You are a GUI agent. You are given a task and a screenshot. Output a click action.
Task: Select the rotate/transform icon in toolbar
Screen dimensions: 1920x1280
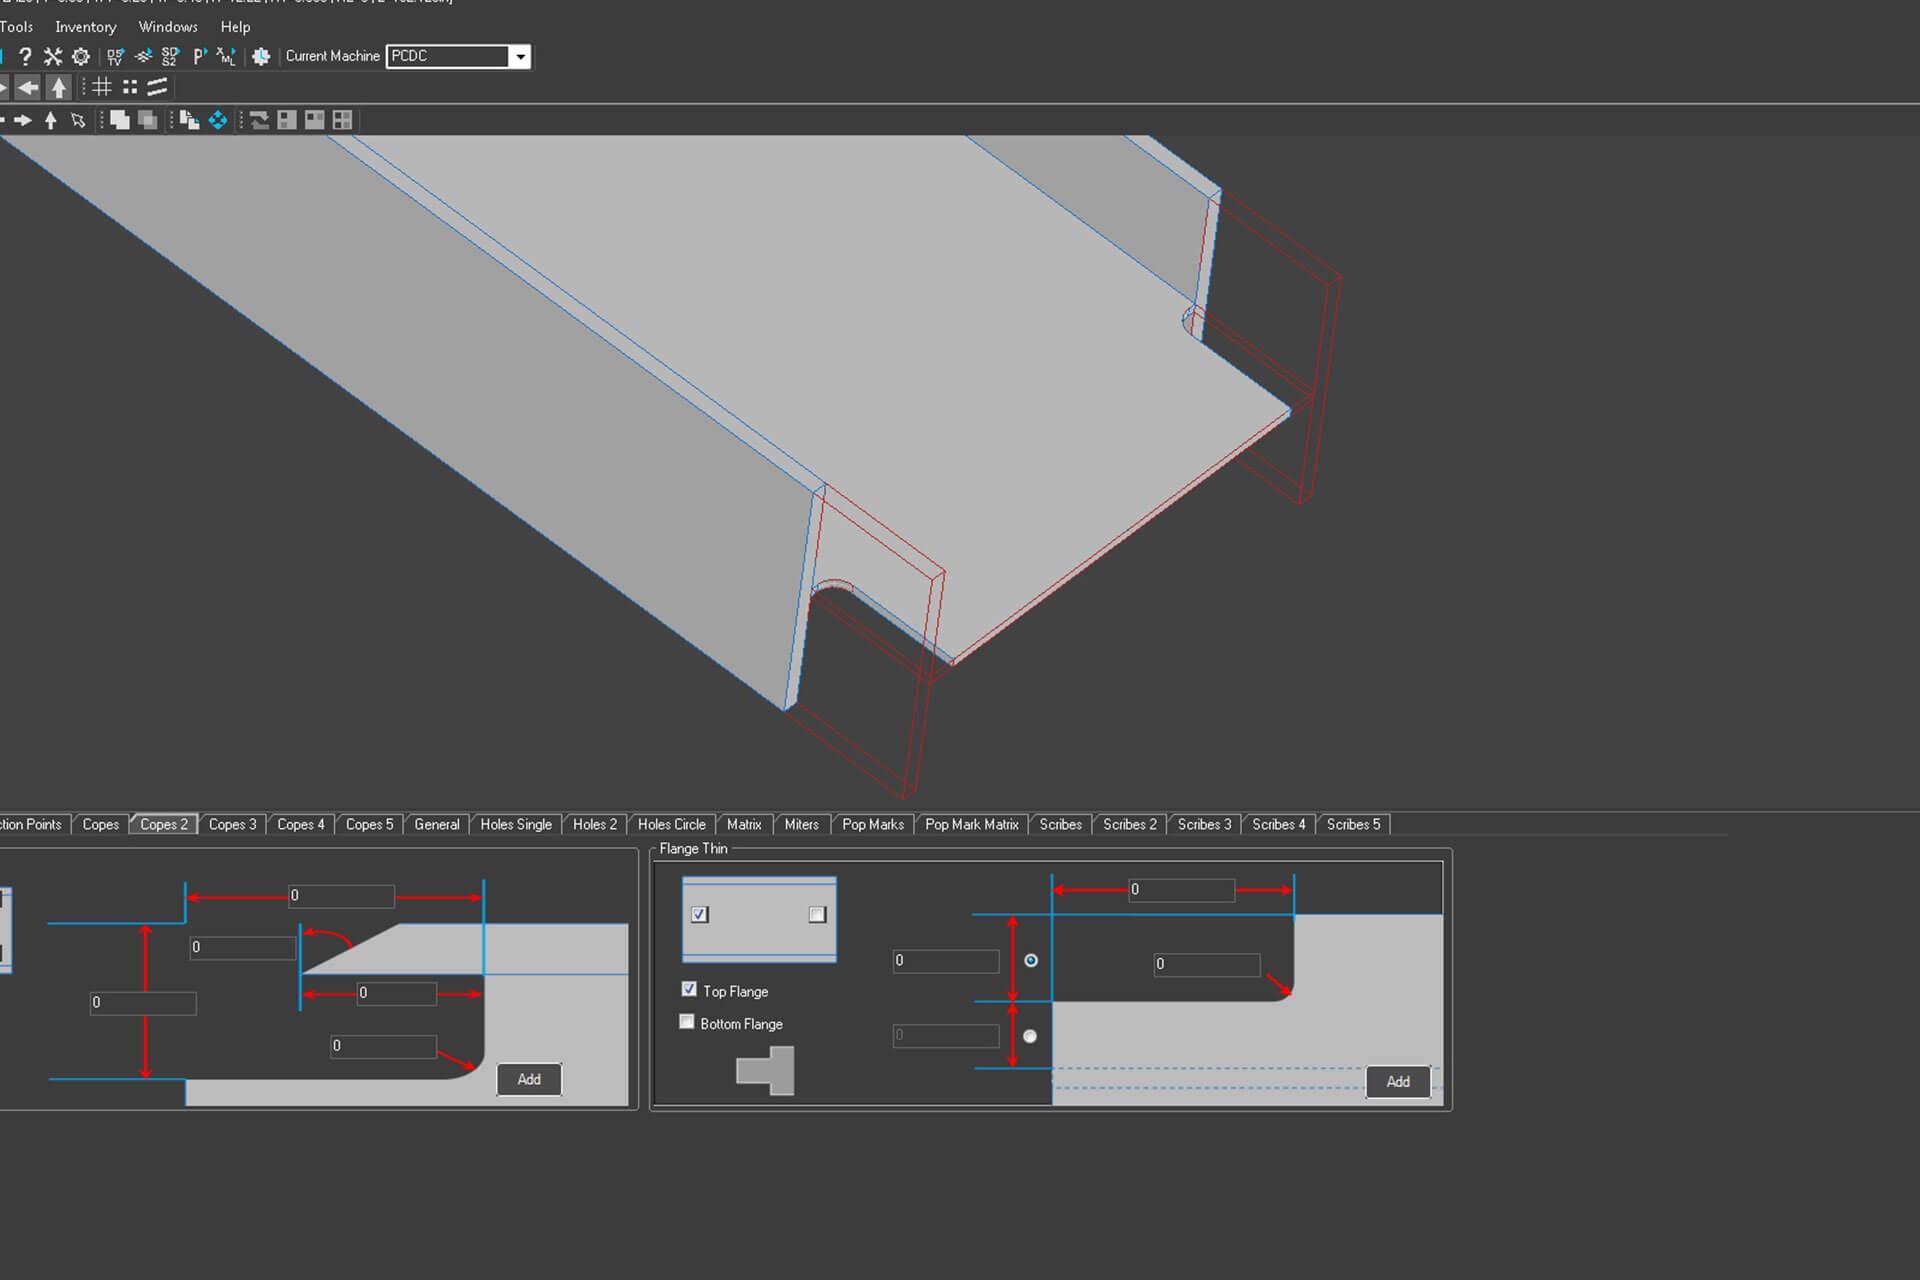tap(219, 120)
